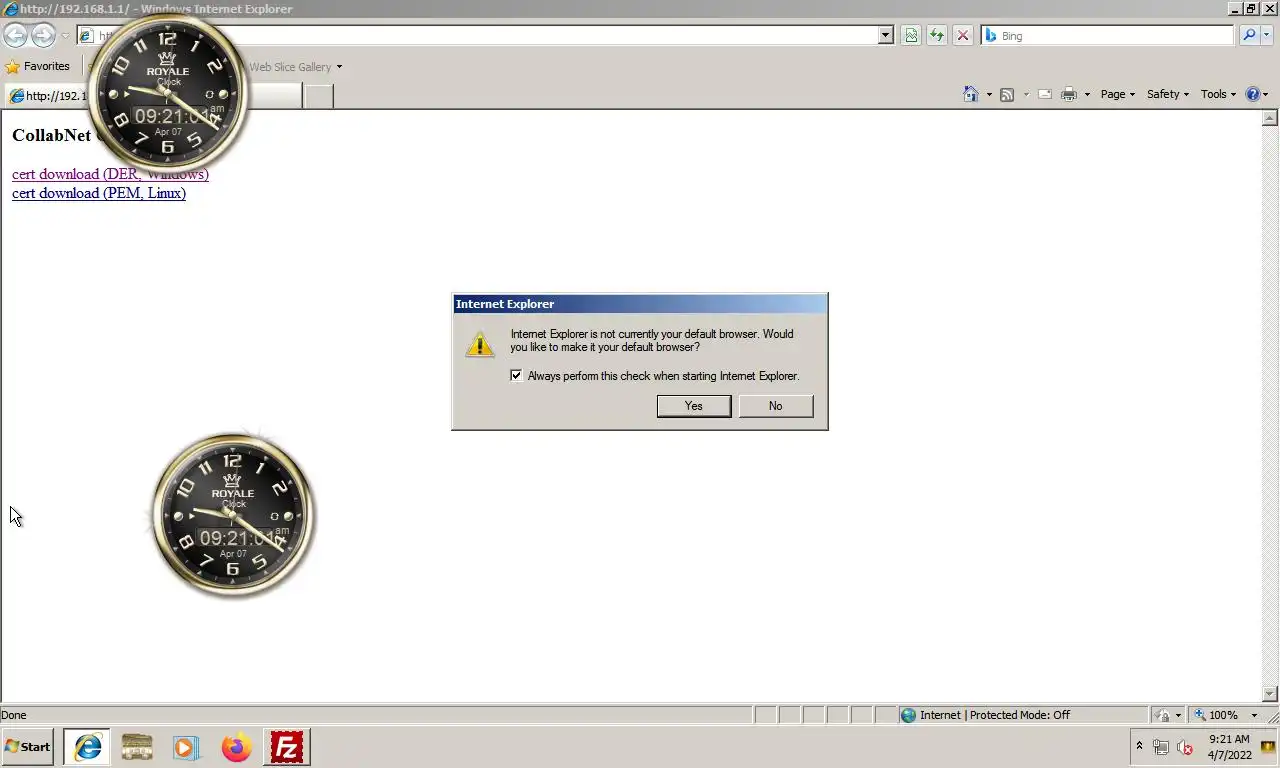The image size is (1280, 768).
Task: Click the taskbar clock showing 9:21 AM
Action: 1229,747
